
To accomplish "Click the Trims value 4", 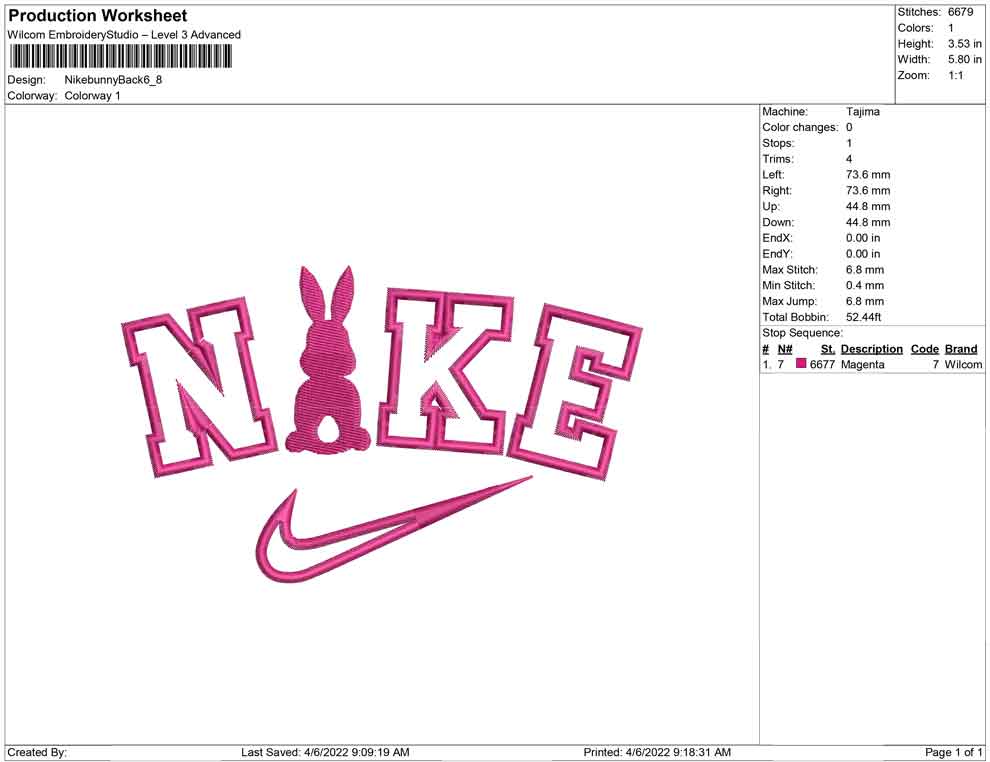I will [x=849, y=158].
